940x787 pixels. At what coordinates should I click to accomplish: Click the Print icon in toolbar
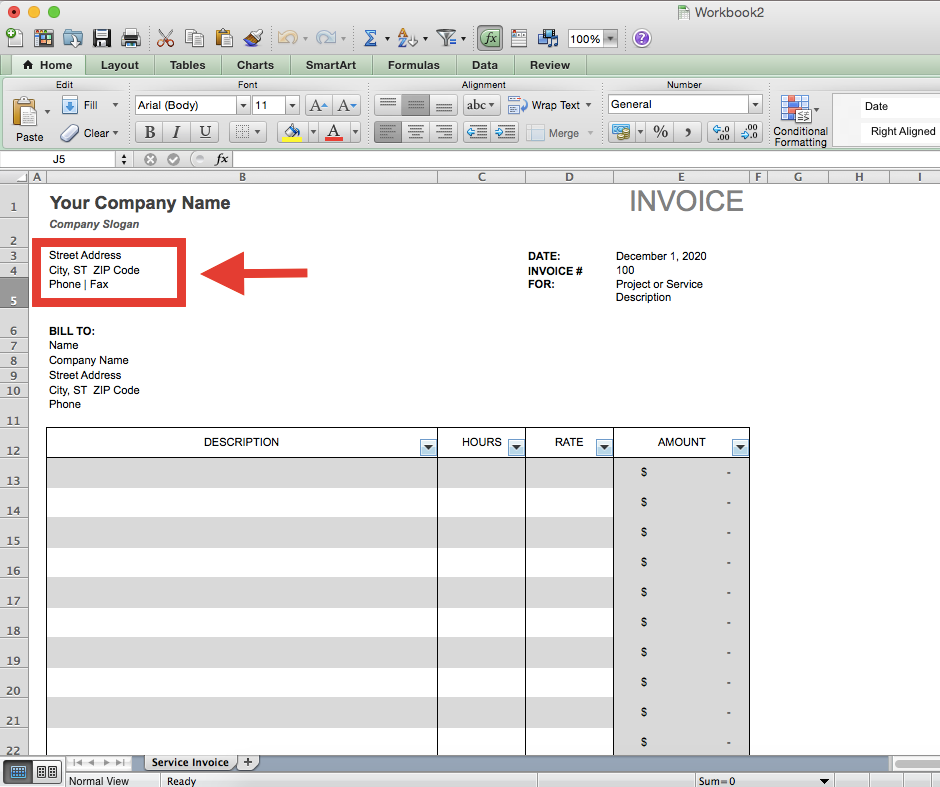pyautogui.click(x=131, y=38)
